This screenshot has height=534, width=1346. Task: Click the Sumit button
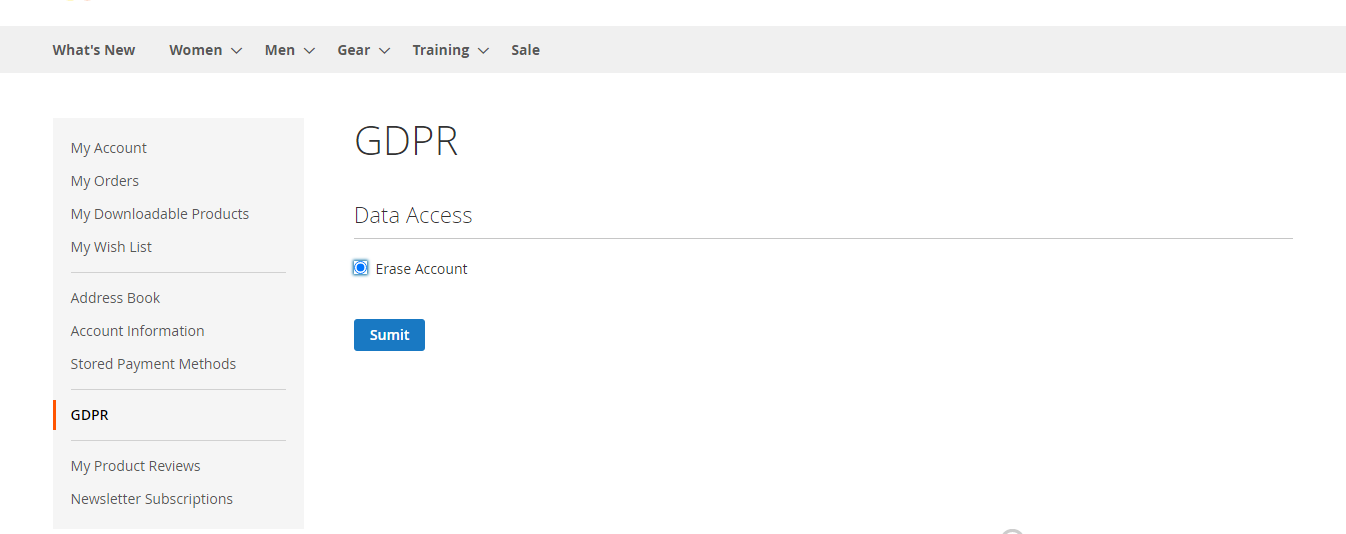389,335
